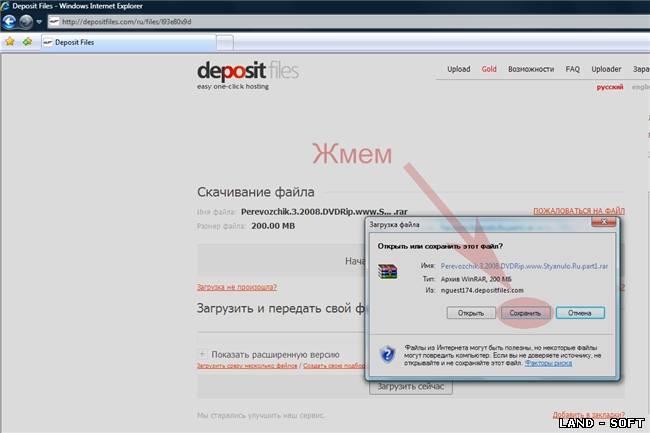This screenshot has width=650, height=433.
Task: Click nguest174.depositfiles.com source text
Action: click(x=482, y=290)
